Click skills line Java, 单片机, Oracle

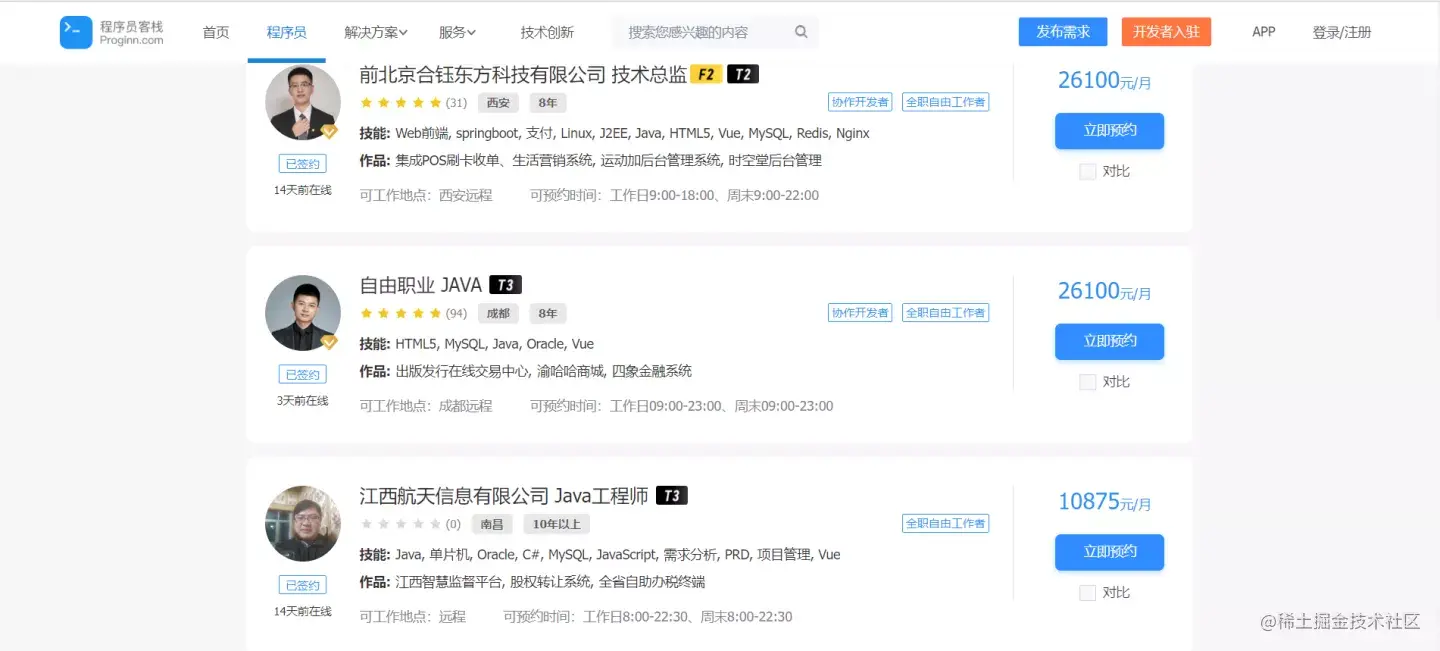(x=600, y=554)
